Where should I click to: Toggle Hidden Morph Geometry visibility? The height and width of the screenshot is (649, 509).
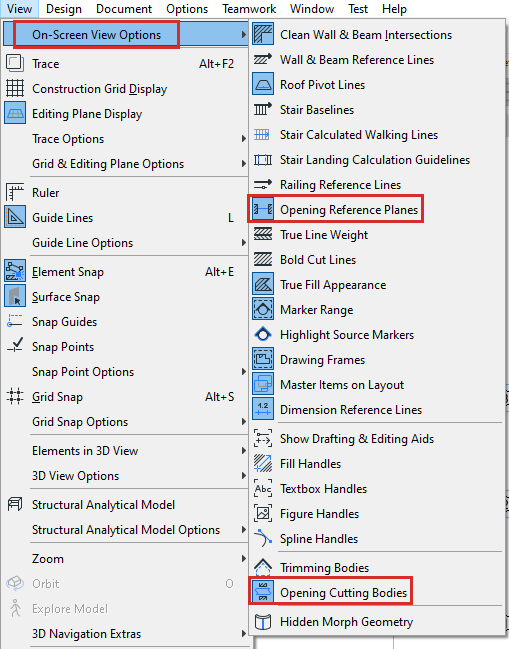coord(377,621)
